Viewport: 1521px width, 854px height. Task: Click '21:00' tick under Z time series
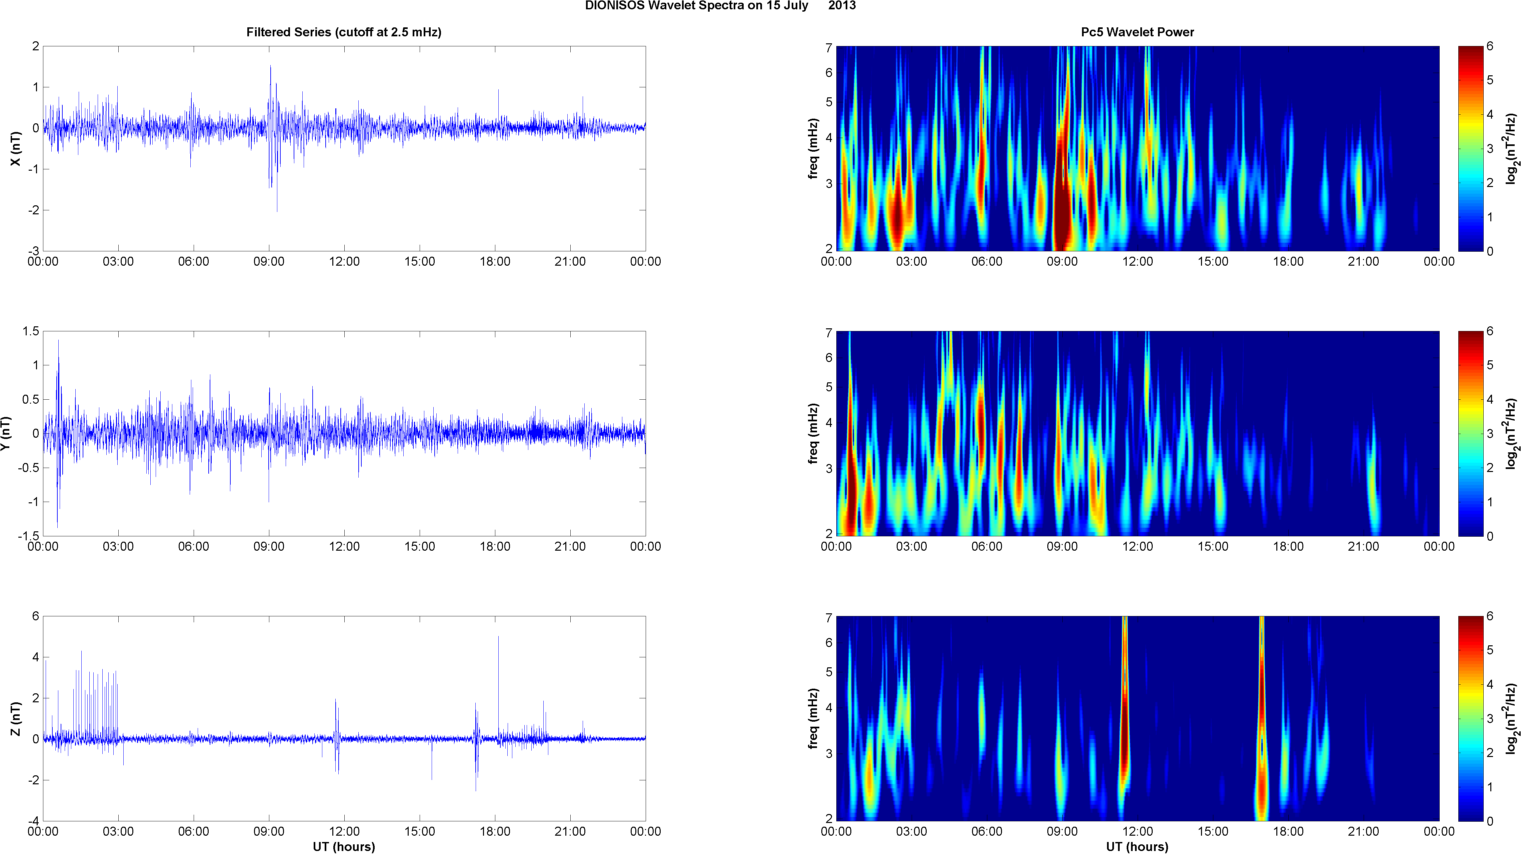(570, 832)
